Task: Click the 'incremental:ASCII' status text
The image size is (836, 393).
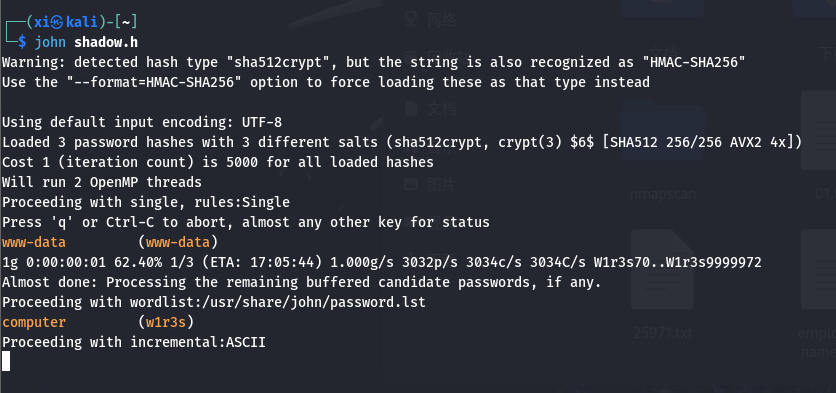Action: coord(198,342)
